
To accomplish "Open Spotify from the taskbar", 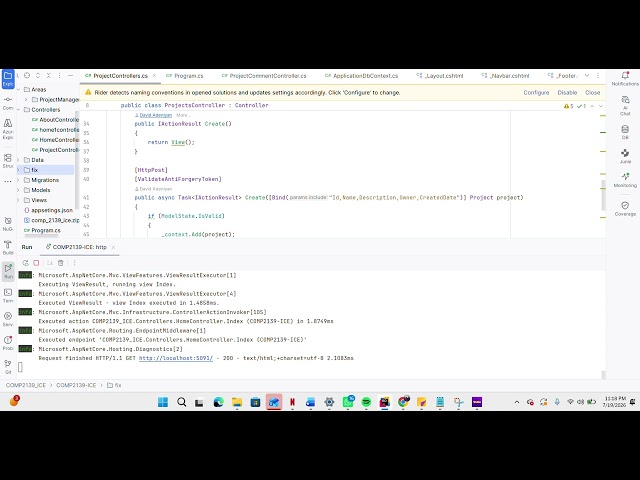I will click(366, 402).
